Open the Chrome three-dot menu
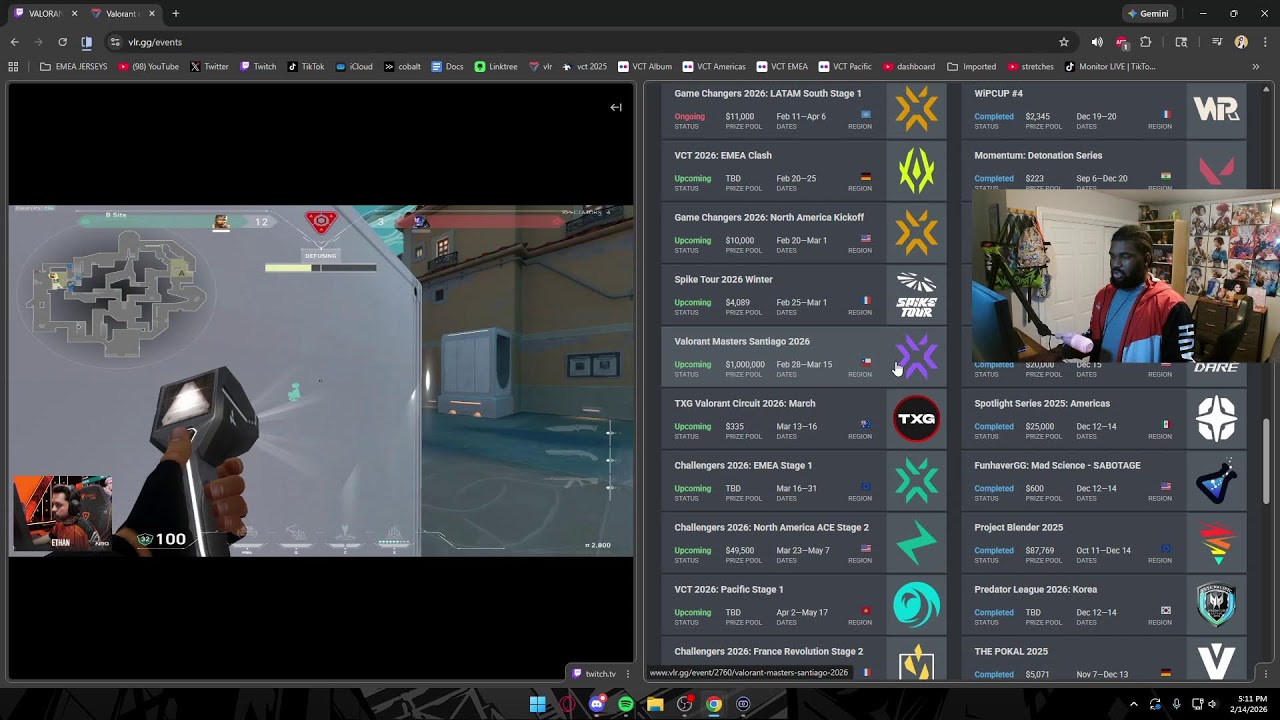Screen dimensions: 1280x720 click(x=1265, y=42)
